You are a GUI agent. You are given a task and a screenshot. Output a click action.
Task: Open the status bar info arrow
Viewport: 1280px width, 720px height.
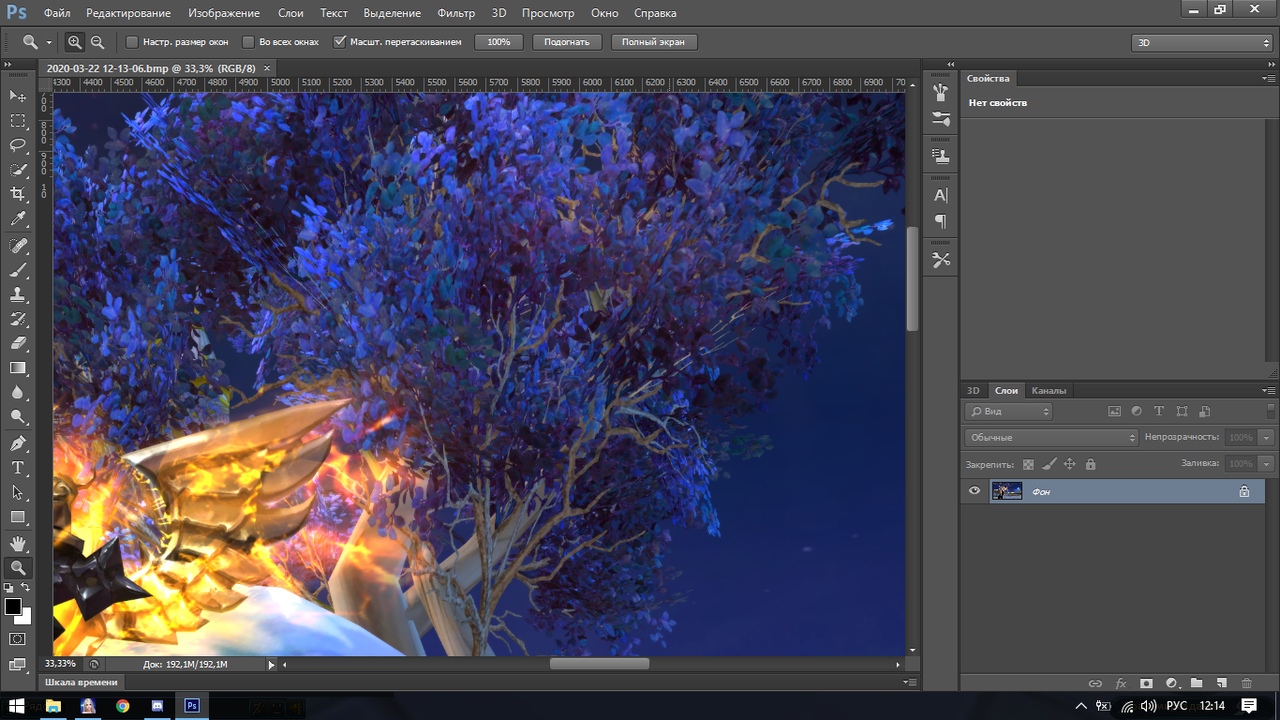point(271,664)
